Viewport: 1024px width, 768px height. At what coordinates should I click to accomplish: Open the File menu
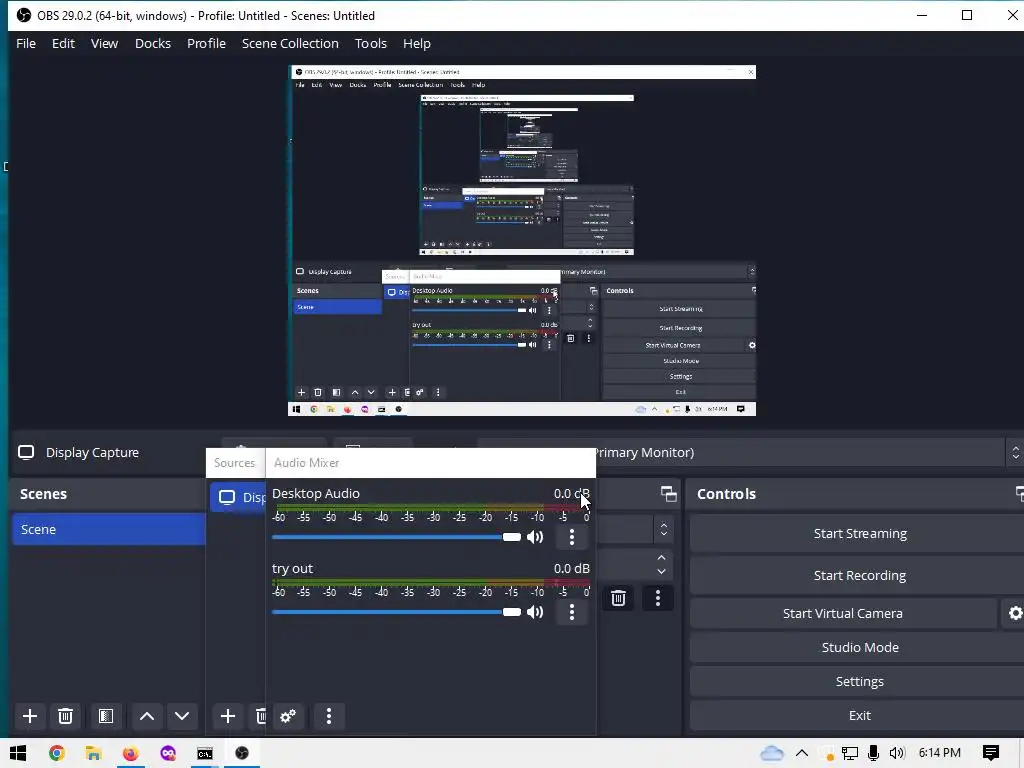click(x=26, y=43)
